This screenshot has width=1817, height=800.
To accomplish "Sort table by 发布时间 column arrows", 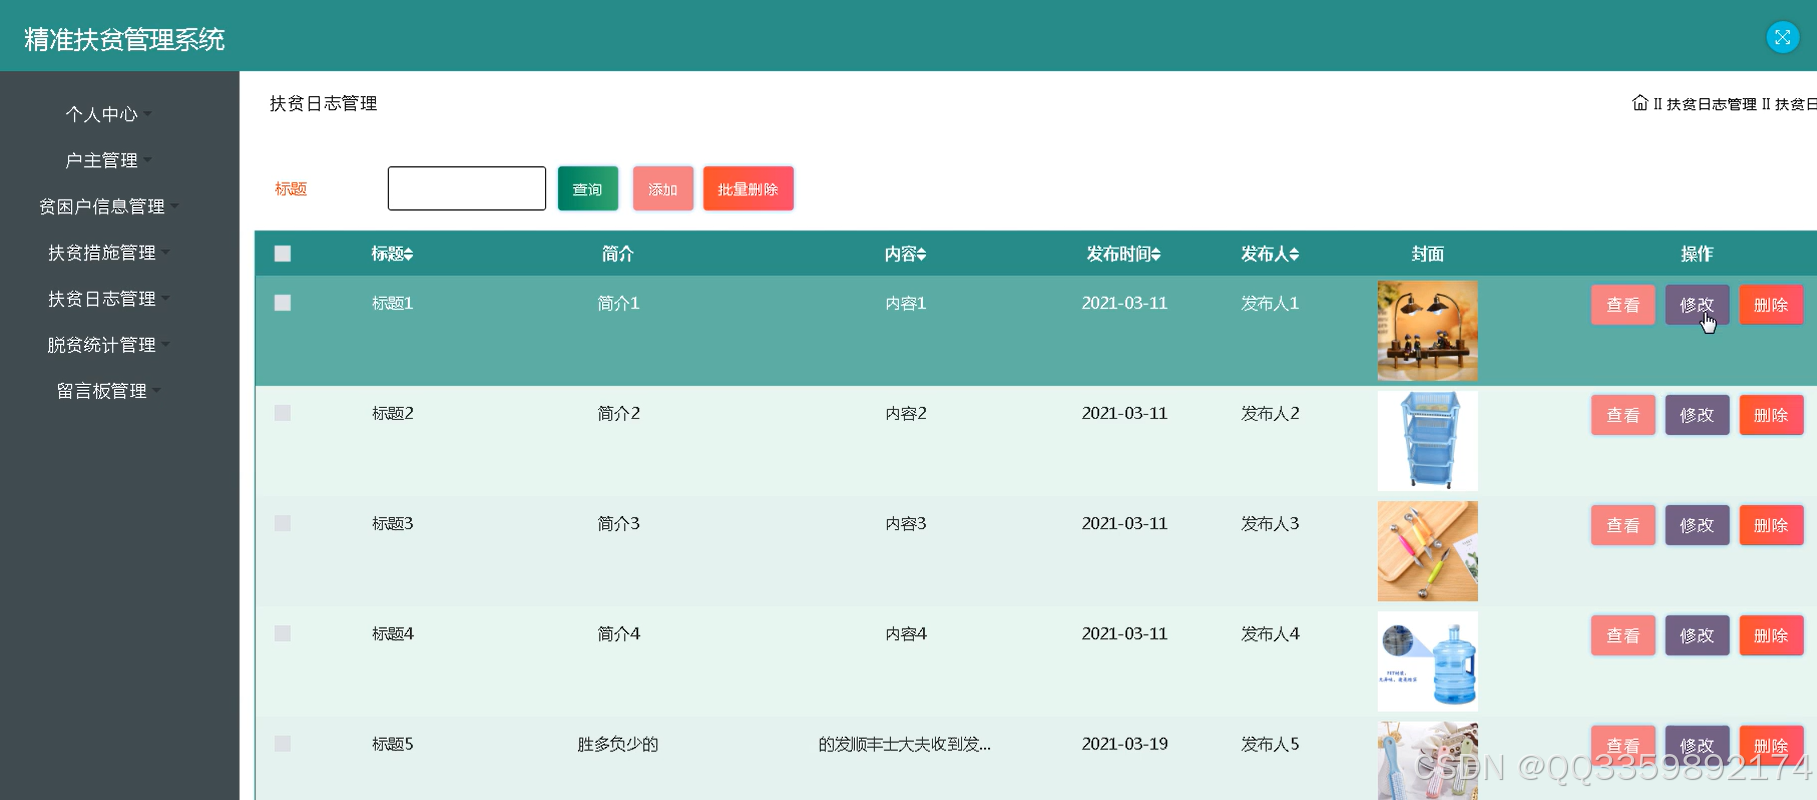I will click(x=1156, y=254).
